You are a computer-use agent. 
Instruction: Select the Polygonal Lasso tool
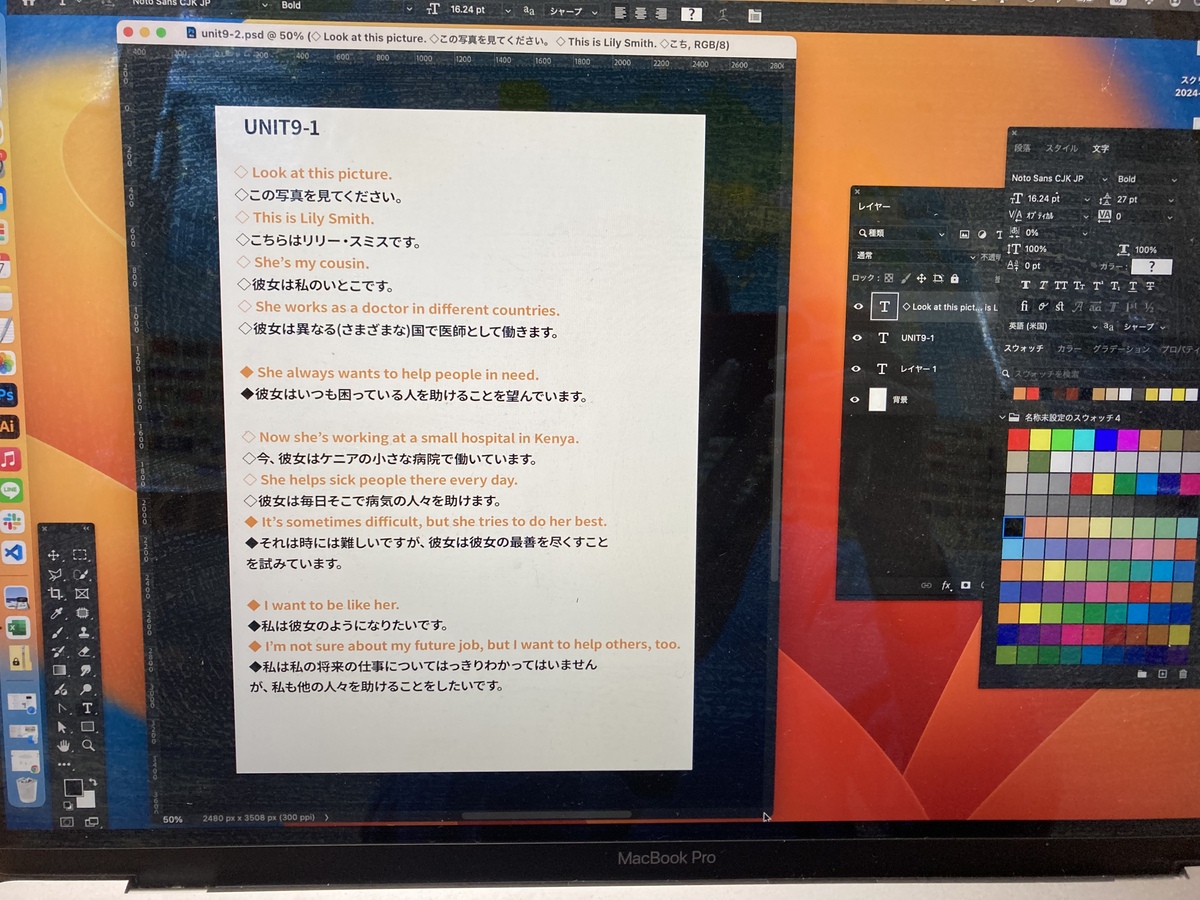click(55, 574)
